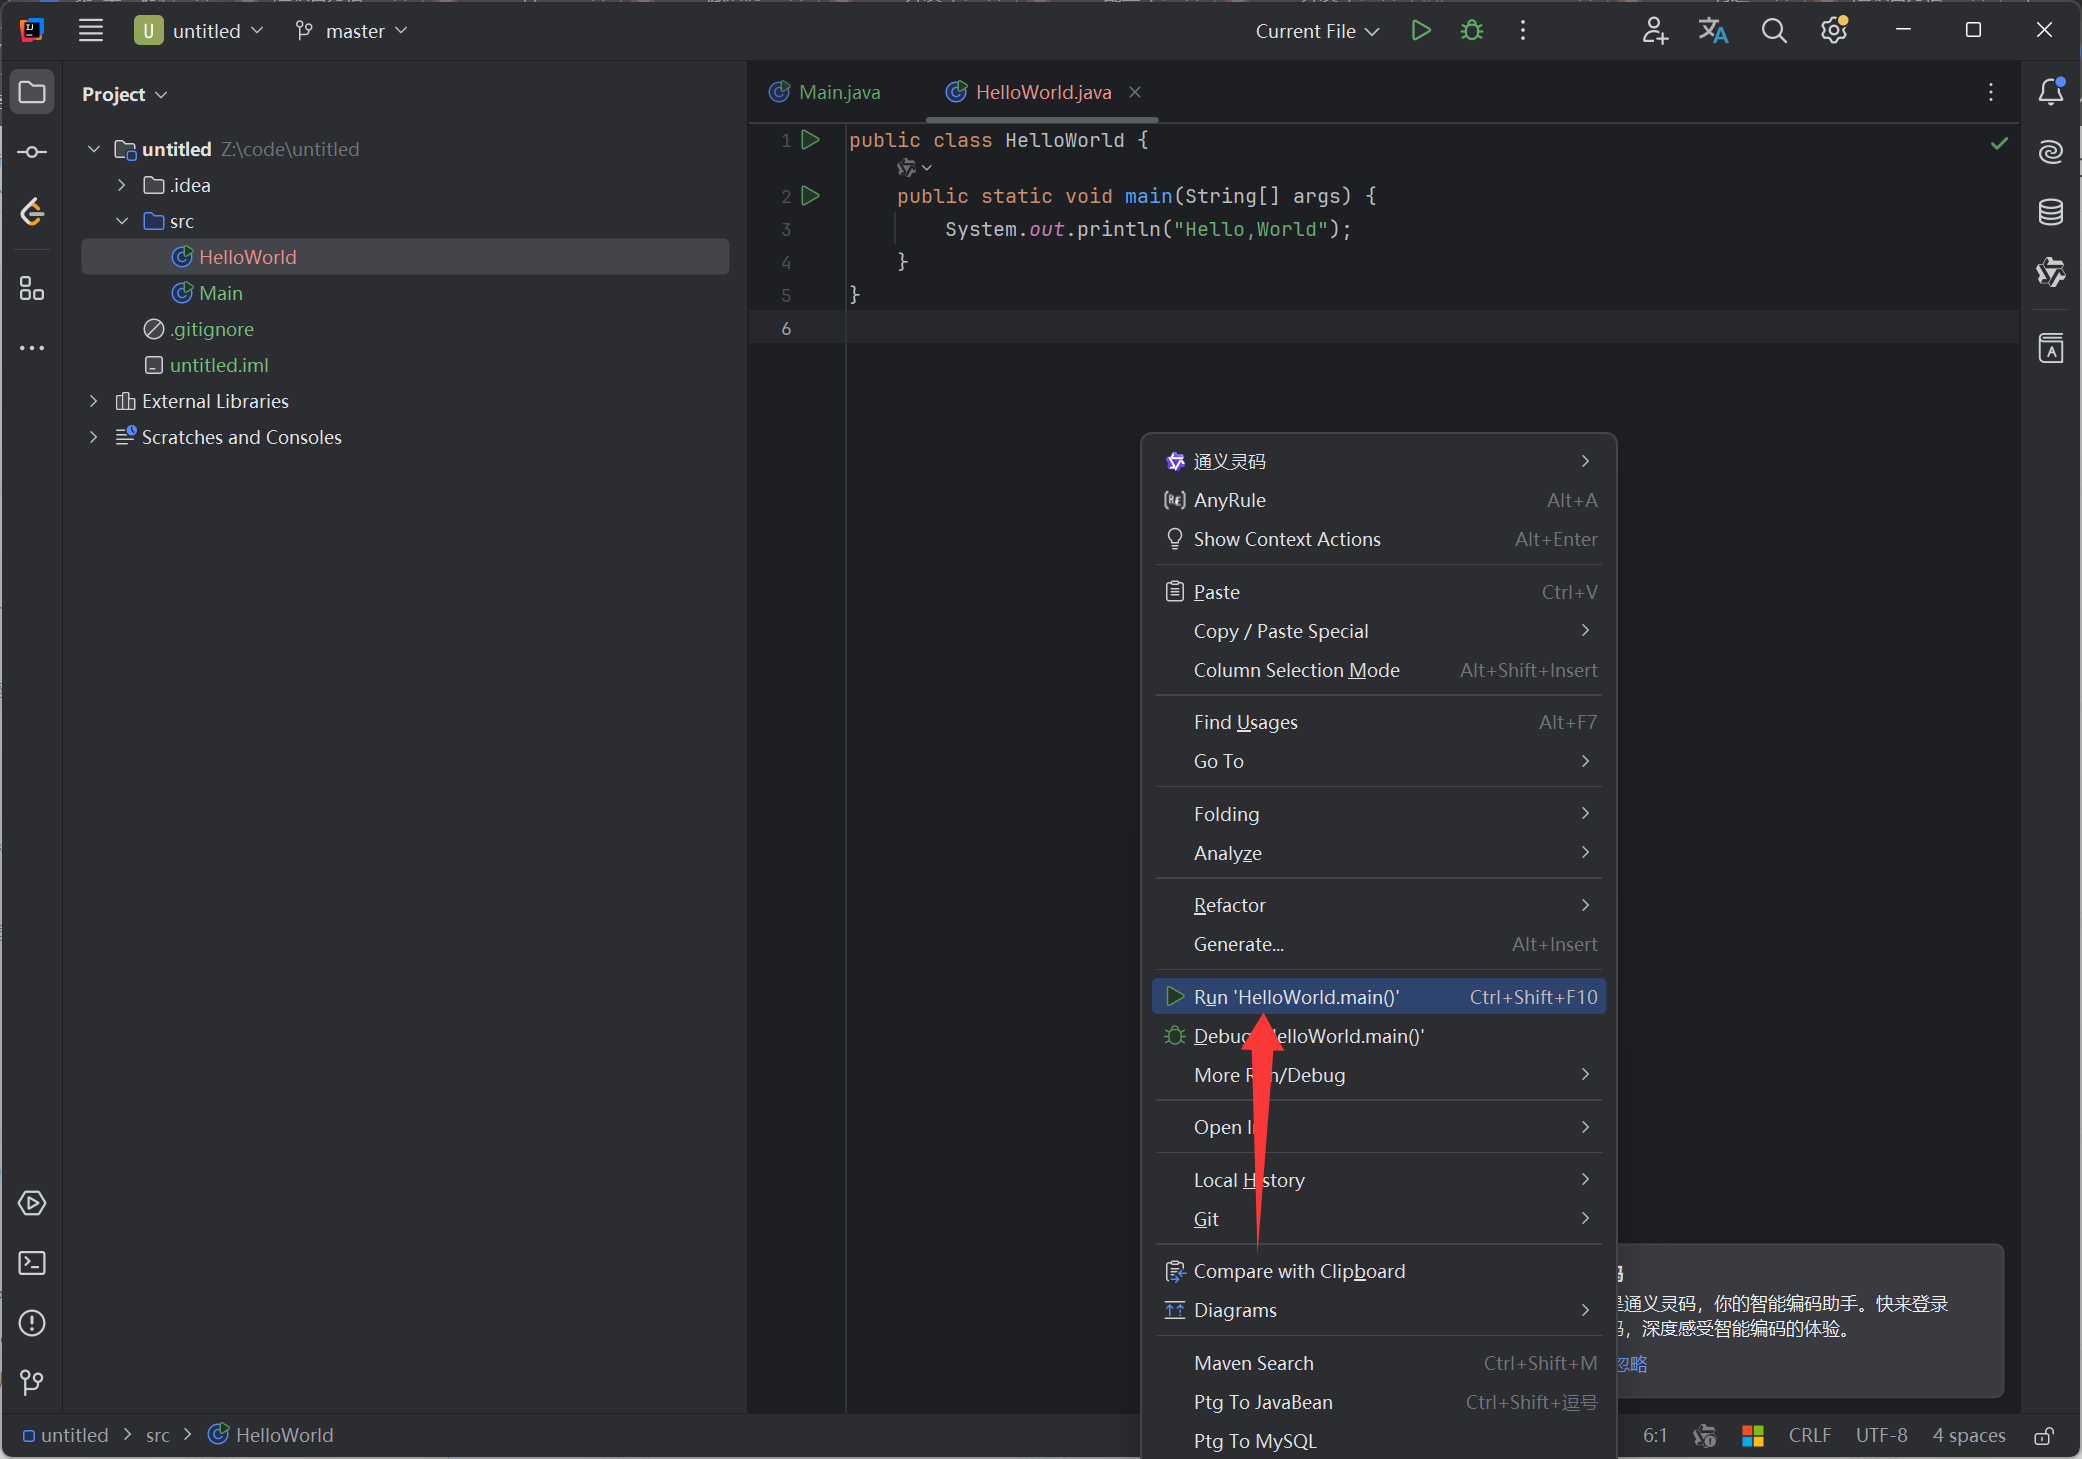Click the Notifications bell icon

pyautogui.click(x=2050, y=92)
